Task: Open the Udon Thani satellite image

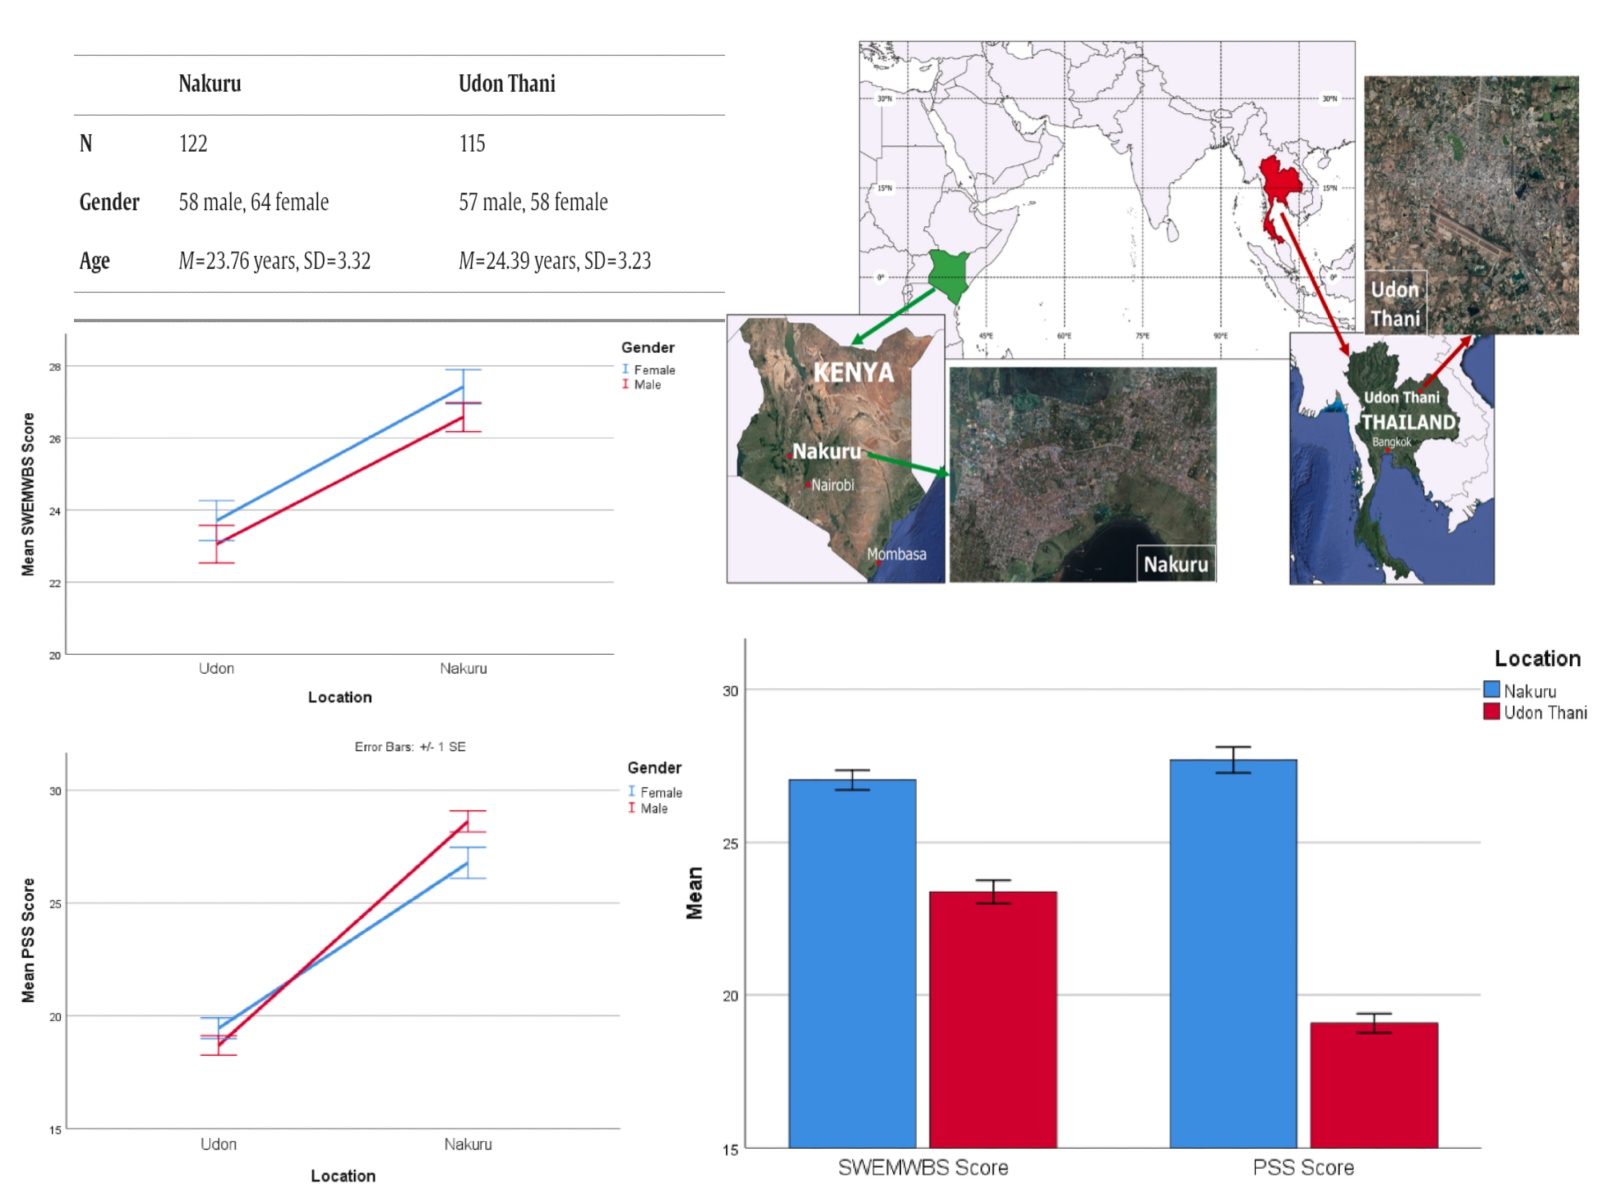Action: 1471,204
